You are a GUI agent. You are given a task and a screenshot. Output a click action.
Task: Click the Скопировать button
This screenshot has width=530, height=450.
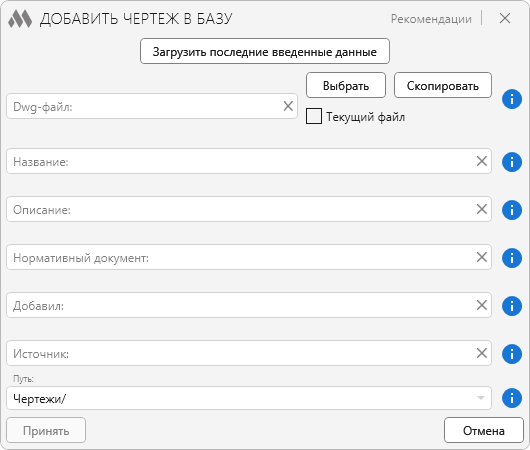click(x=443, y=85)
